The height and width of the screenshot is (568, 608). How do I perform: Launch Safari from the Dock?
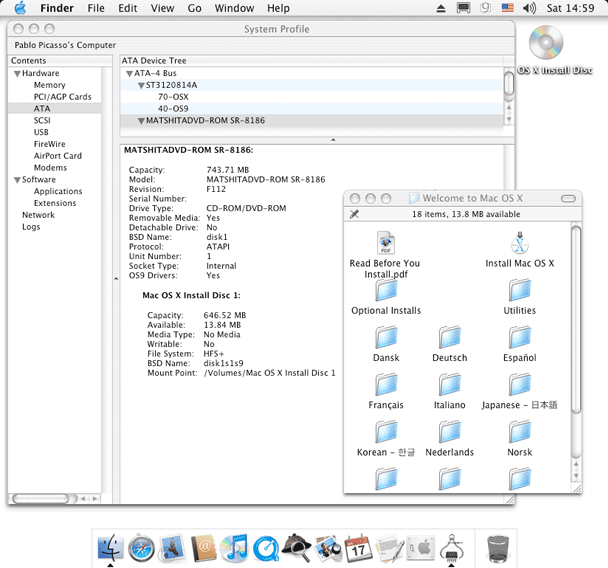(x=141, y=548)
